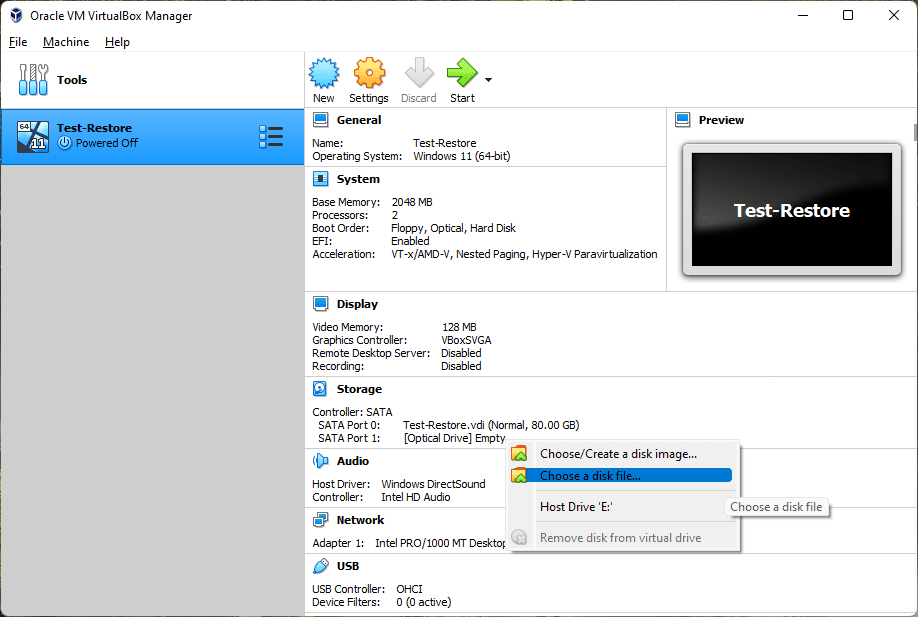This screenshot has height=617, width=918.
Task: Open the General section heading link
Action: (359, 120)
